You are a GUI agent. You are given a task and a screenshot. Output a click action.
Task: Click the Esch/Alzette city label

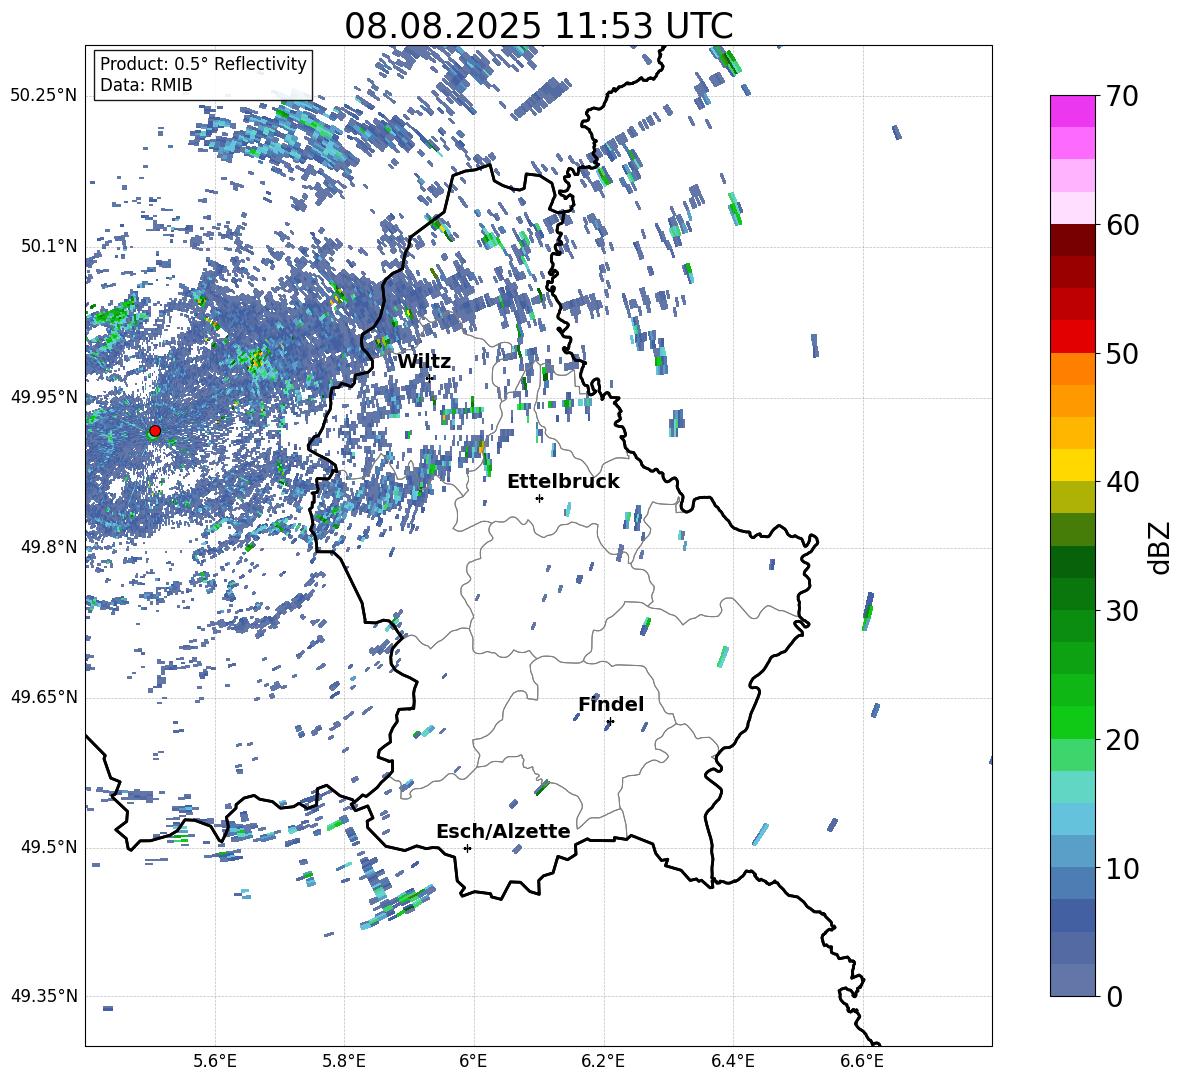click(504, 831)
